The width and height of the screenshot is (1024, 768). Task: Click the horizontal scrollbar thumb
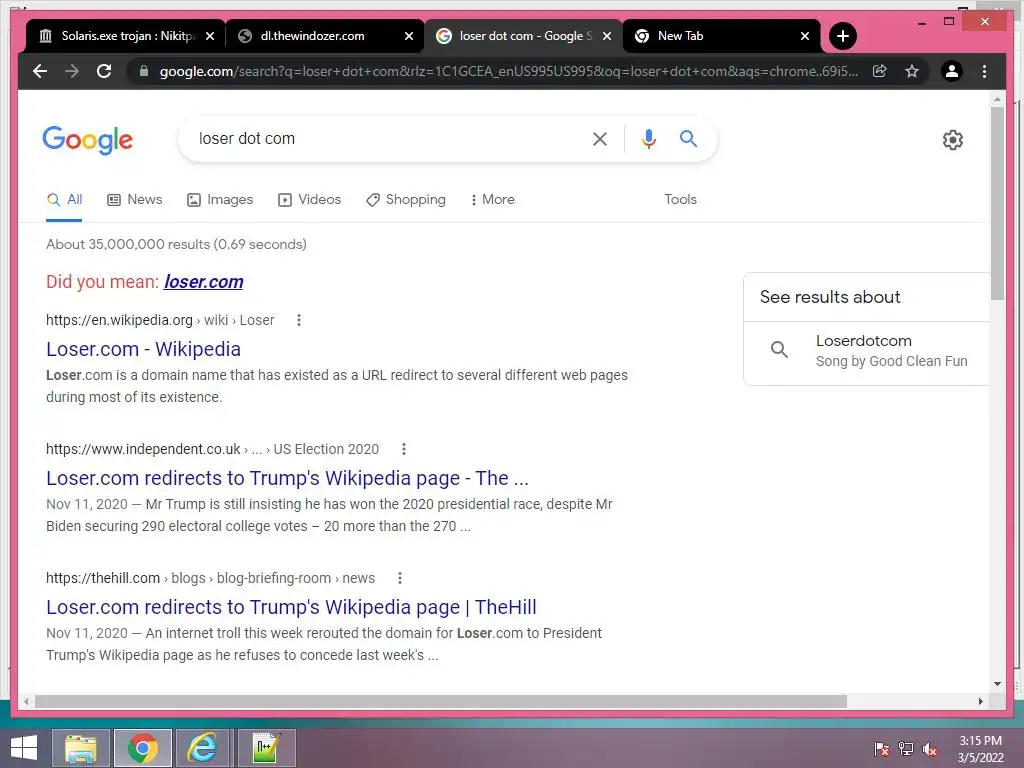pos(440,701)
